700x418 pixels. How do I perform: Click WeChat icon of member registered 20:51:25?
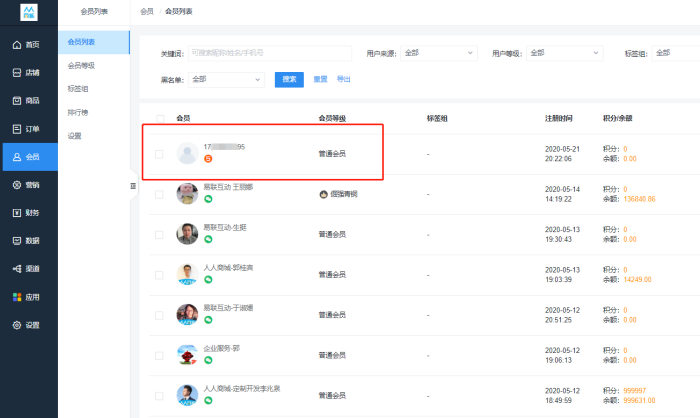tap(208, 320)
